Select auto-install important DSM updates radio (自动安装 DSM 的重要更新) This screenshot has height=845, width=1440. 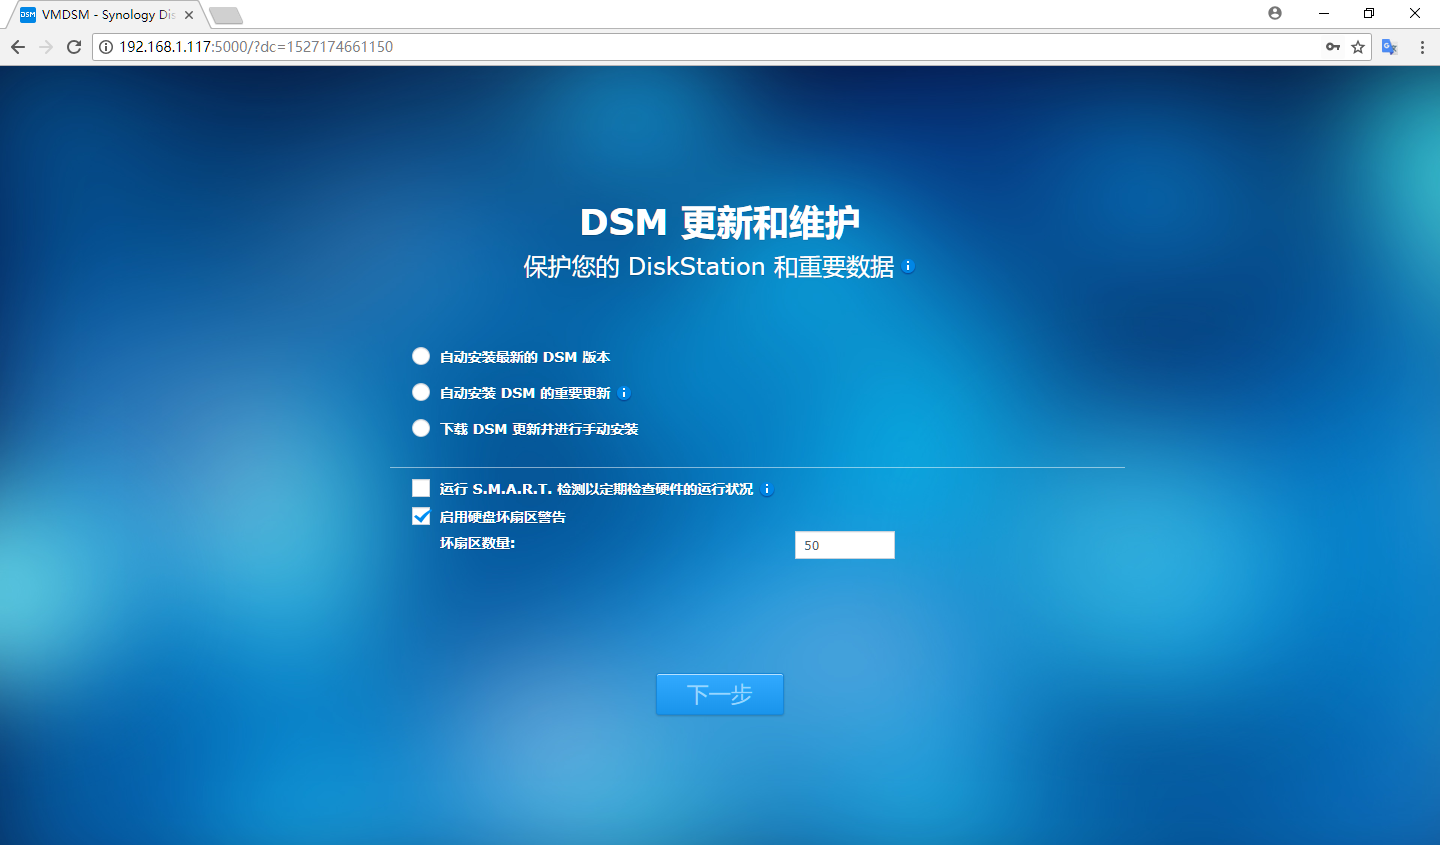421,393
